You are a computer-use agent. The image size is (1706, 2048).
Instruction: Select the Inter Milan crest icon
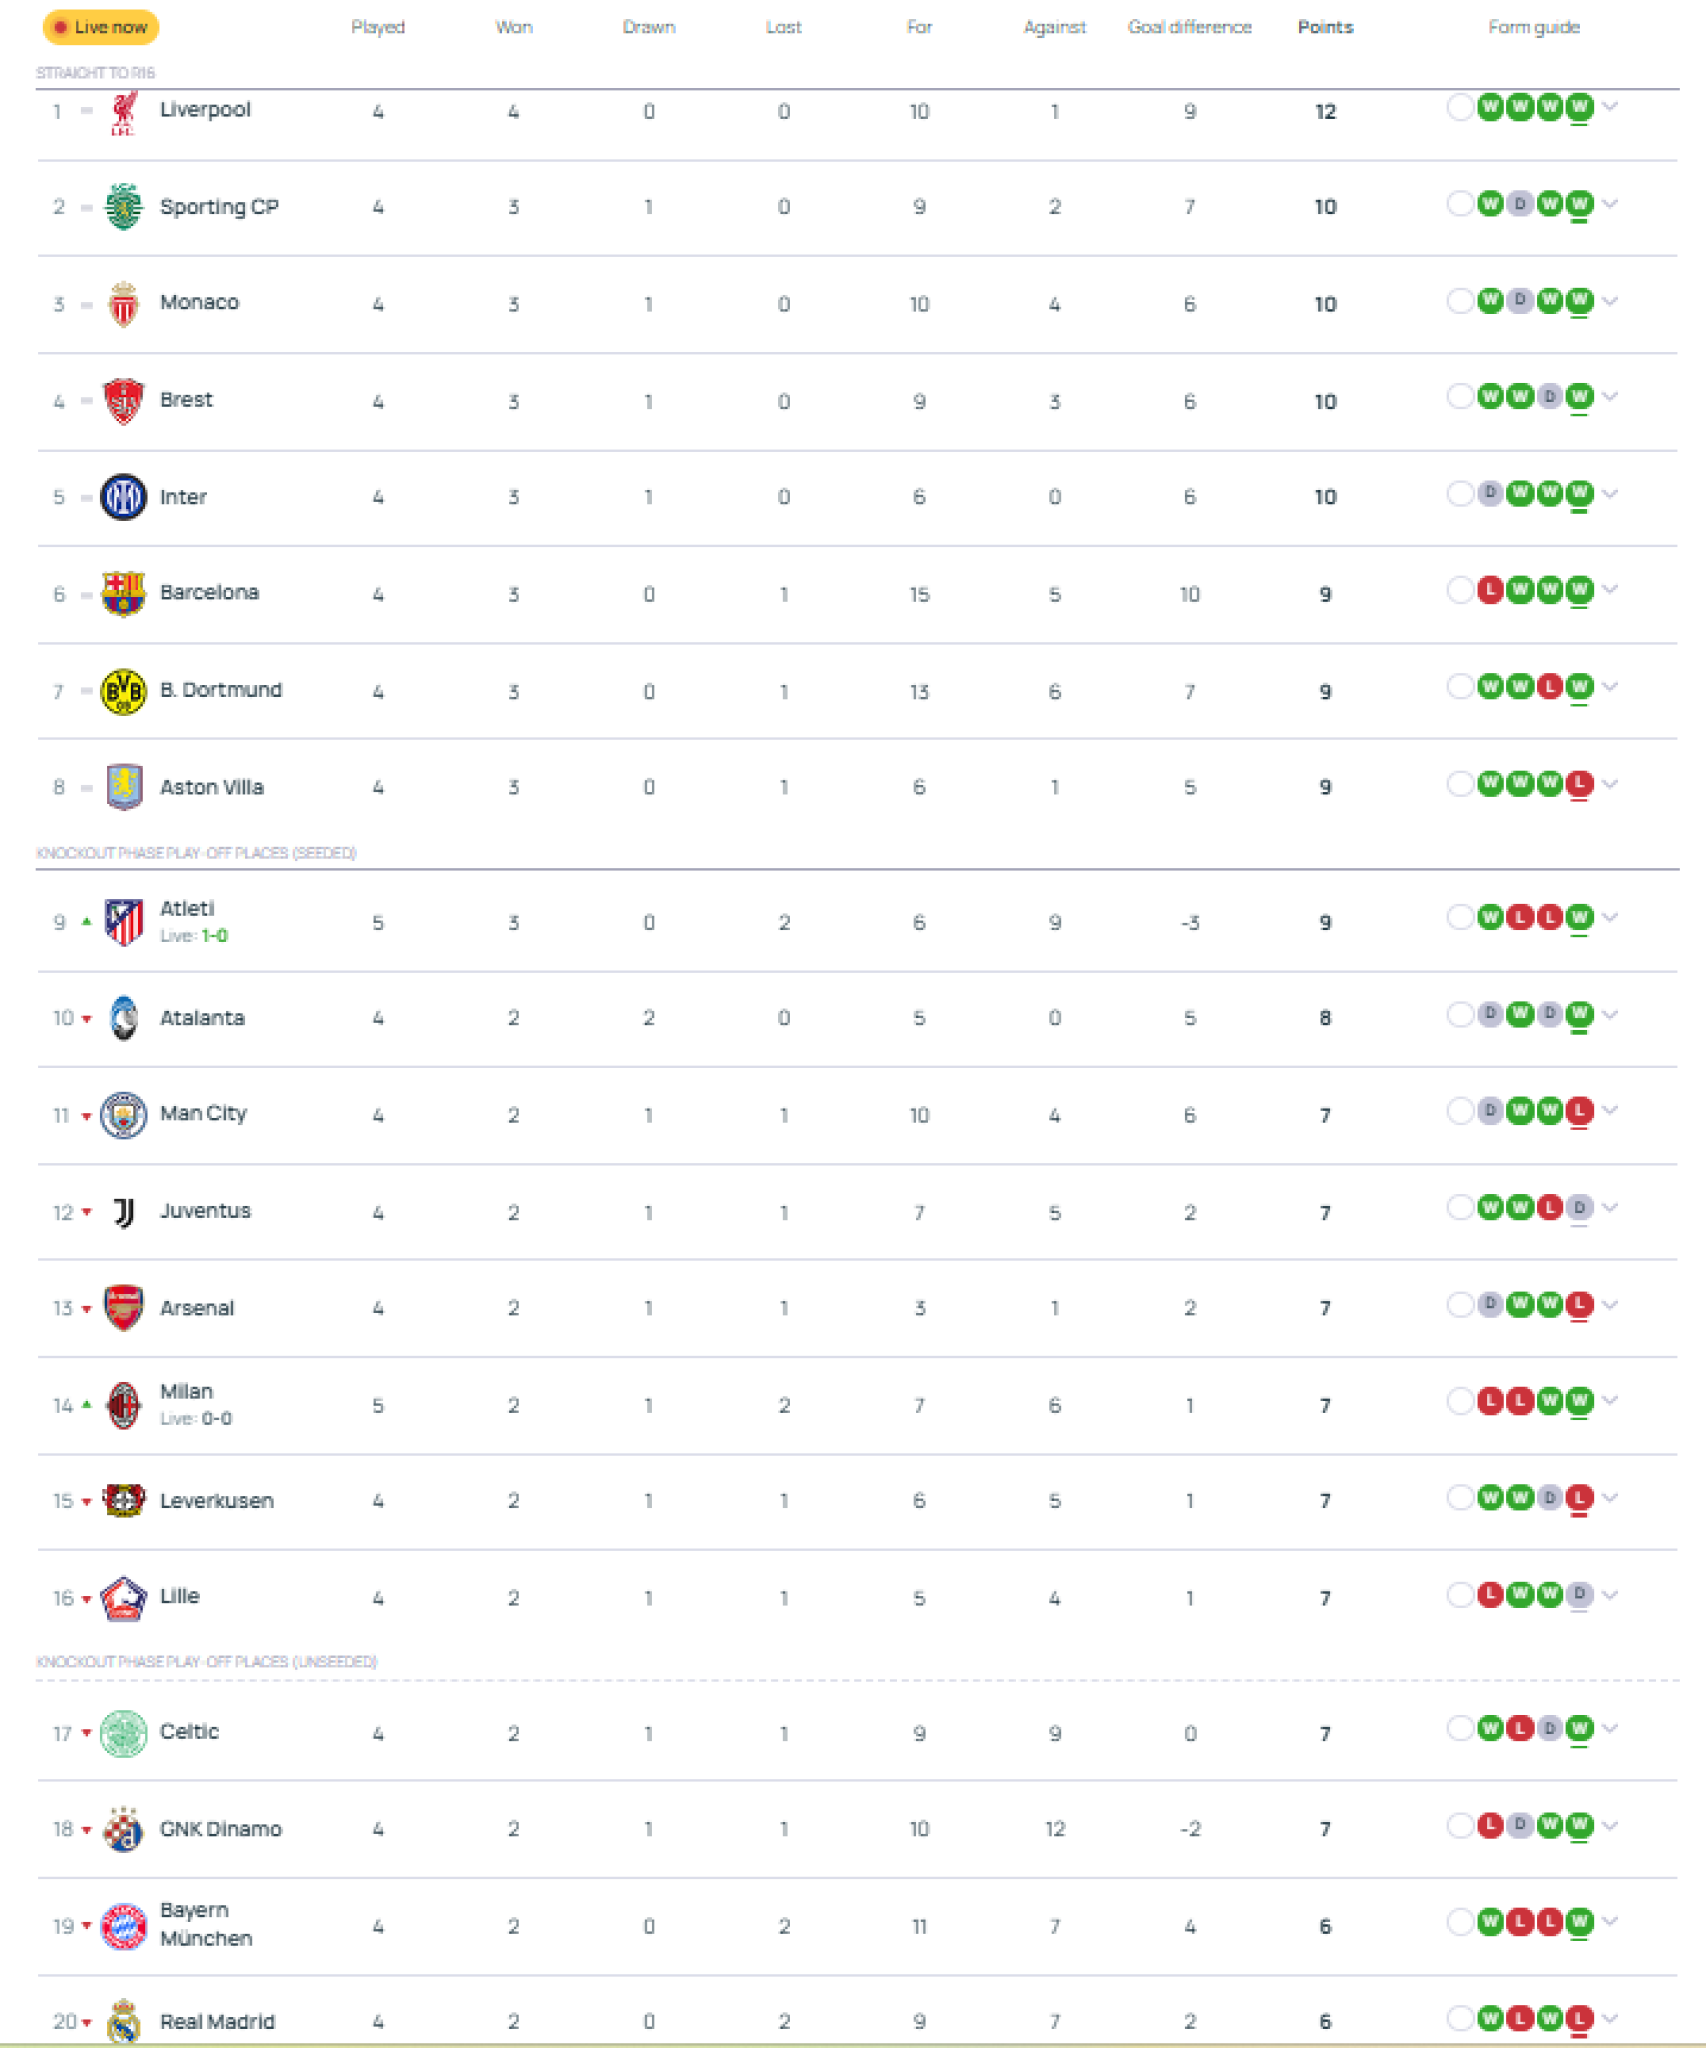click(x=124, y=496)
